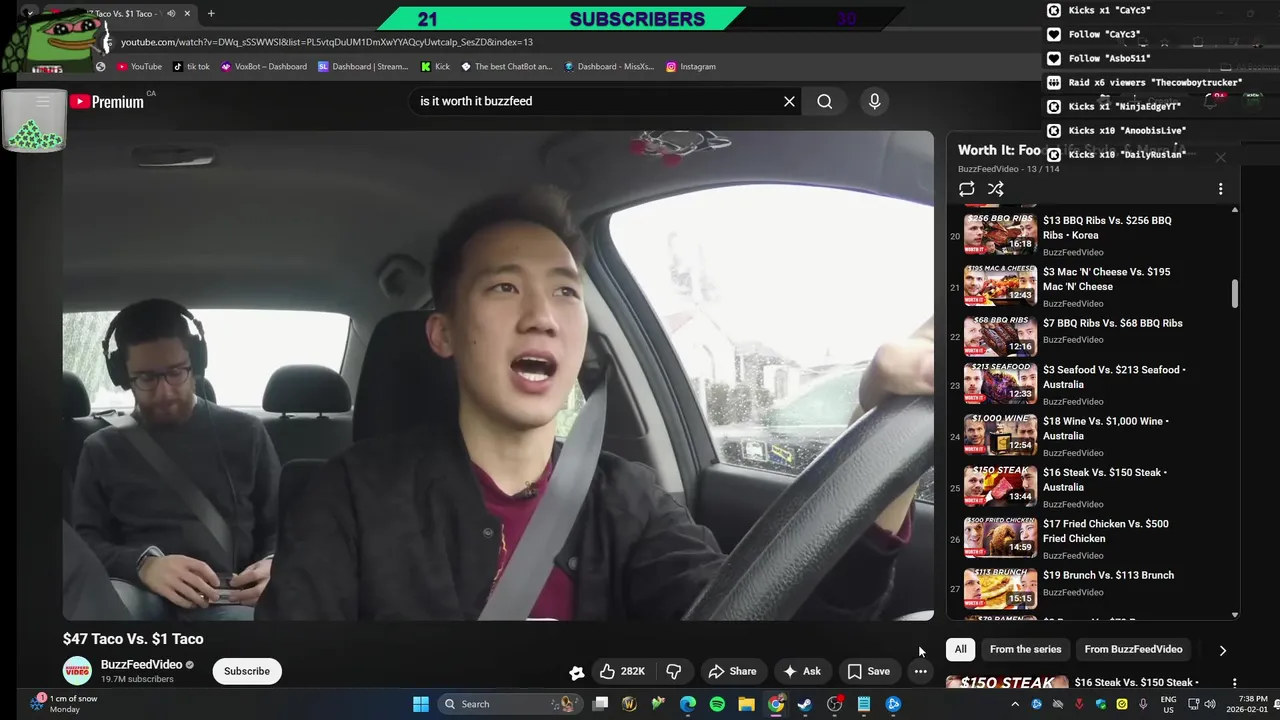Click the microphone tray icon
The image size is (1280, 720).
(x=1143, y=704)
